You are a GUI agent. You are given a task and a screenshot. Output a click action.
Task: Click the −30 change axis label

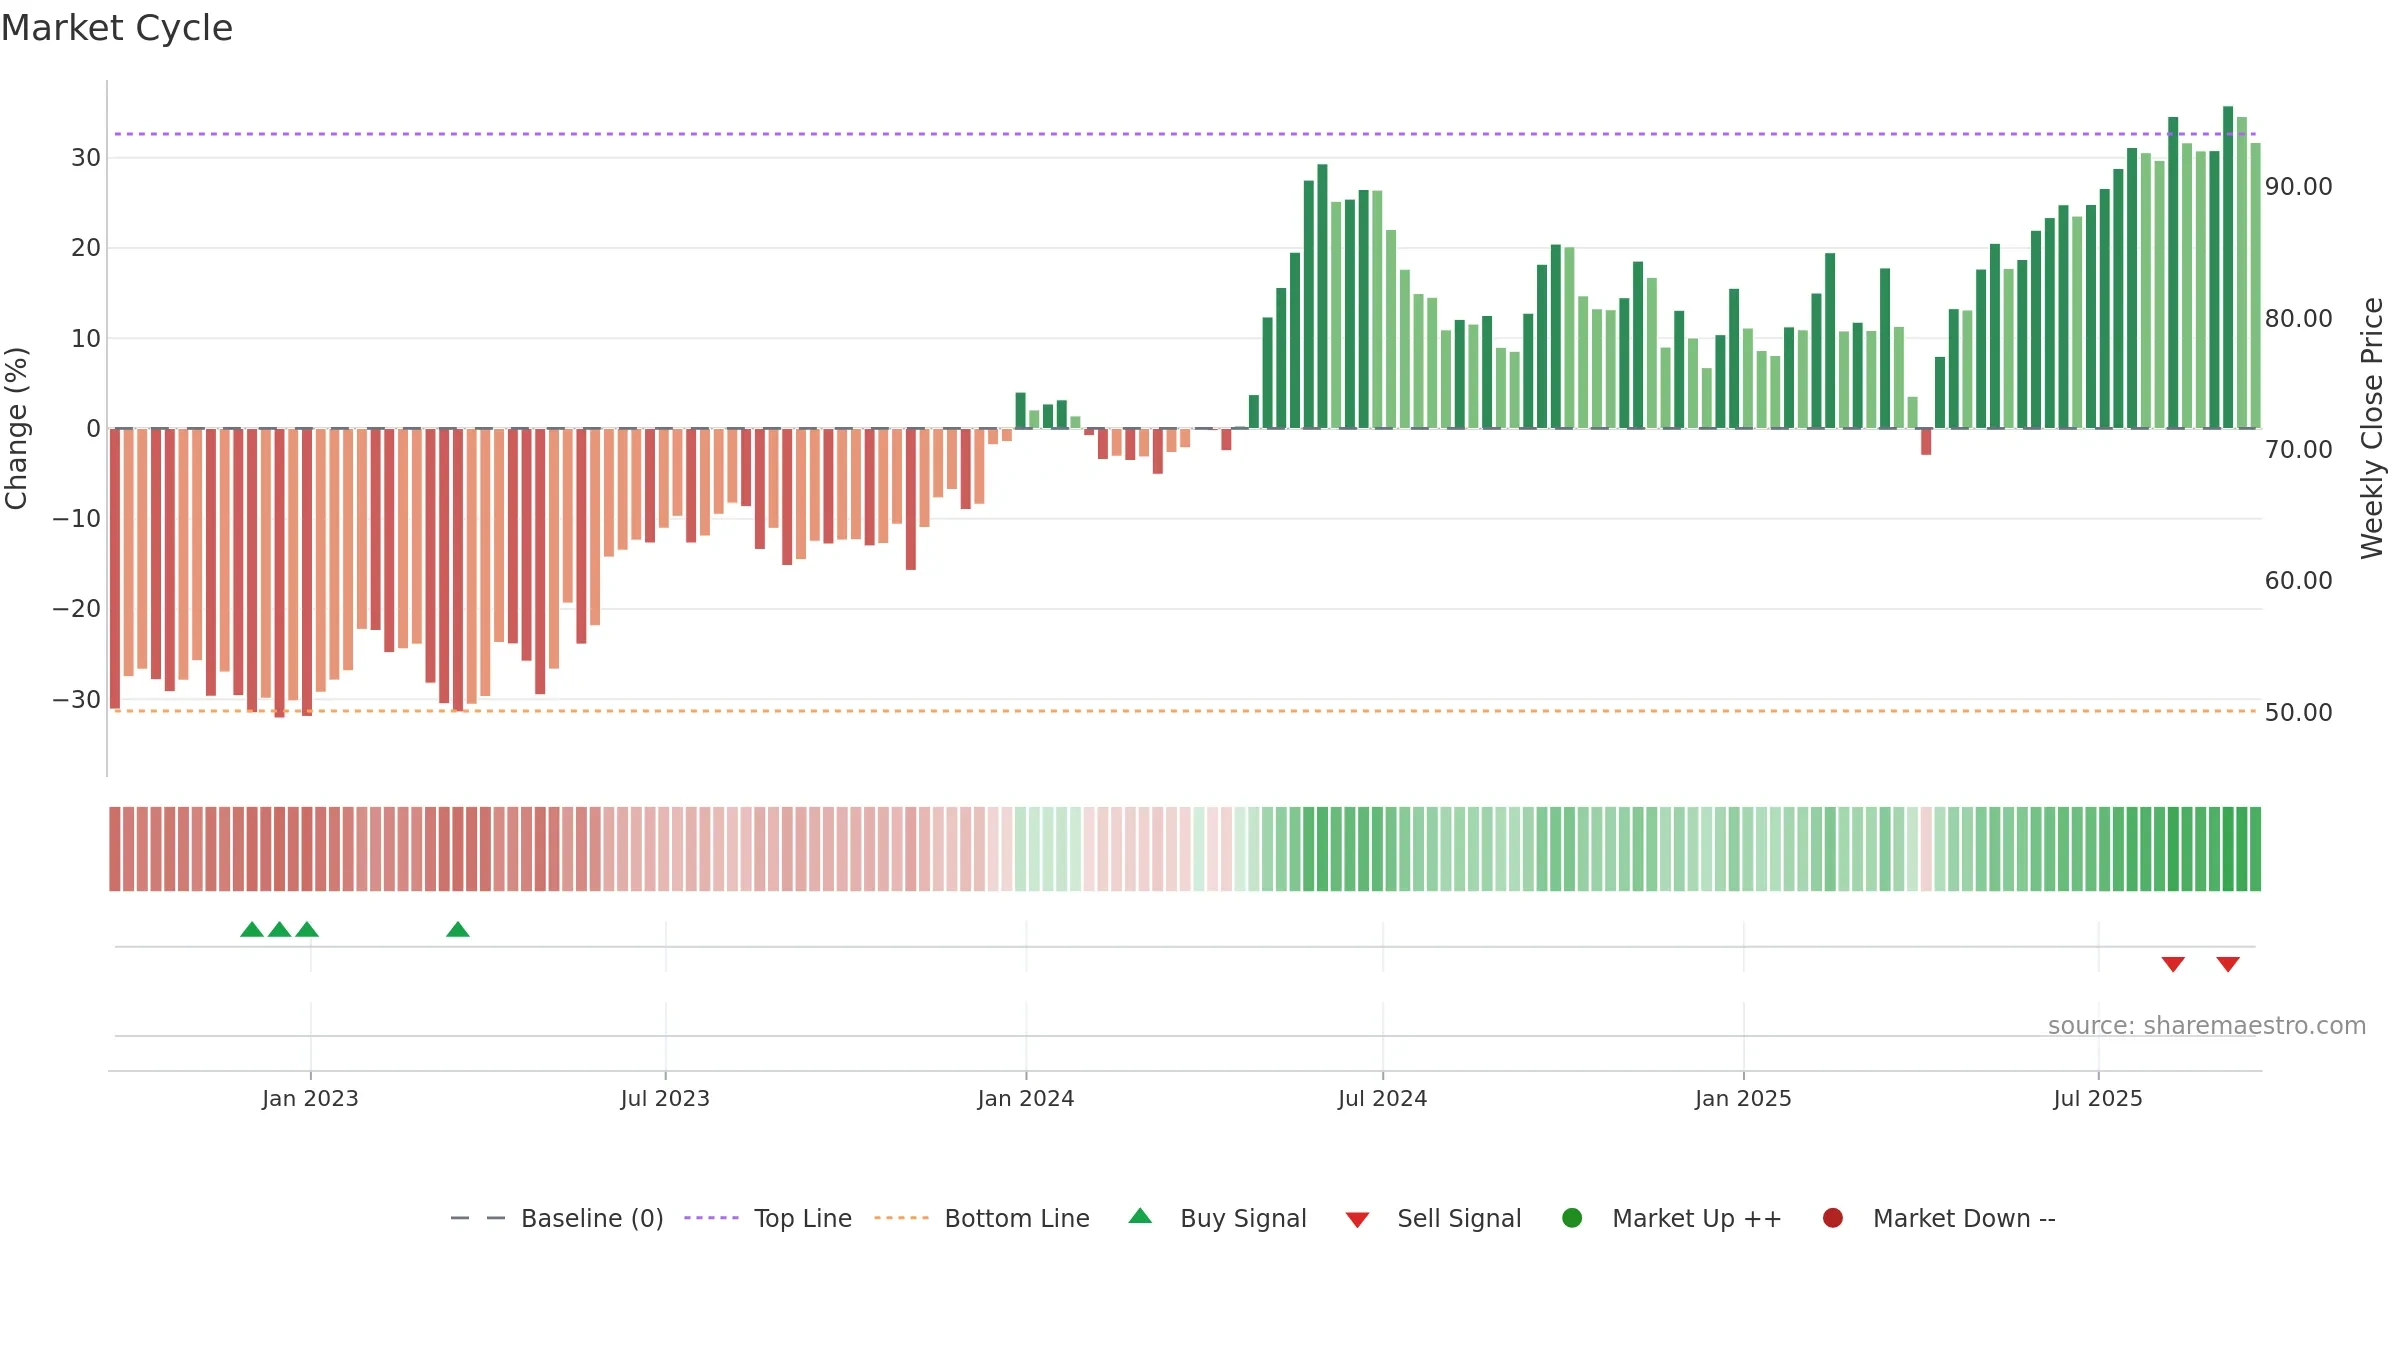[77, 700]
